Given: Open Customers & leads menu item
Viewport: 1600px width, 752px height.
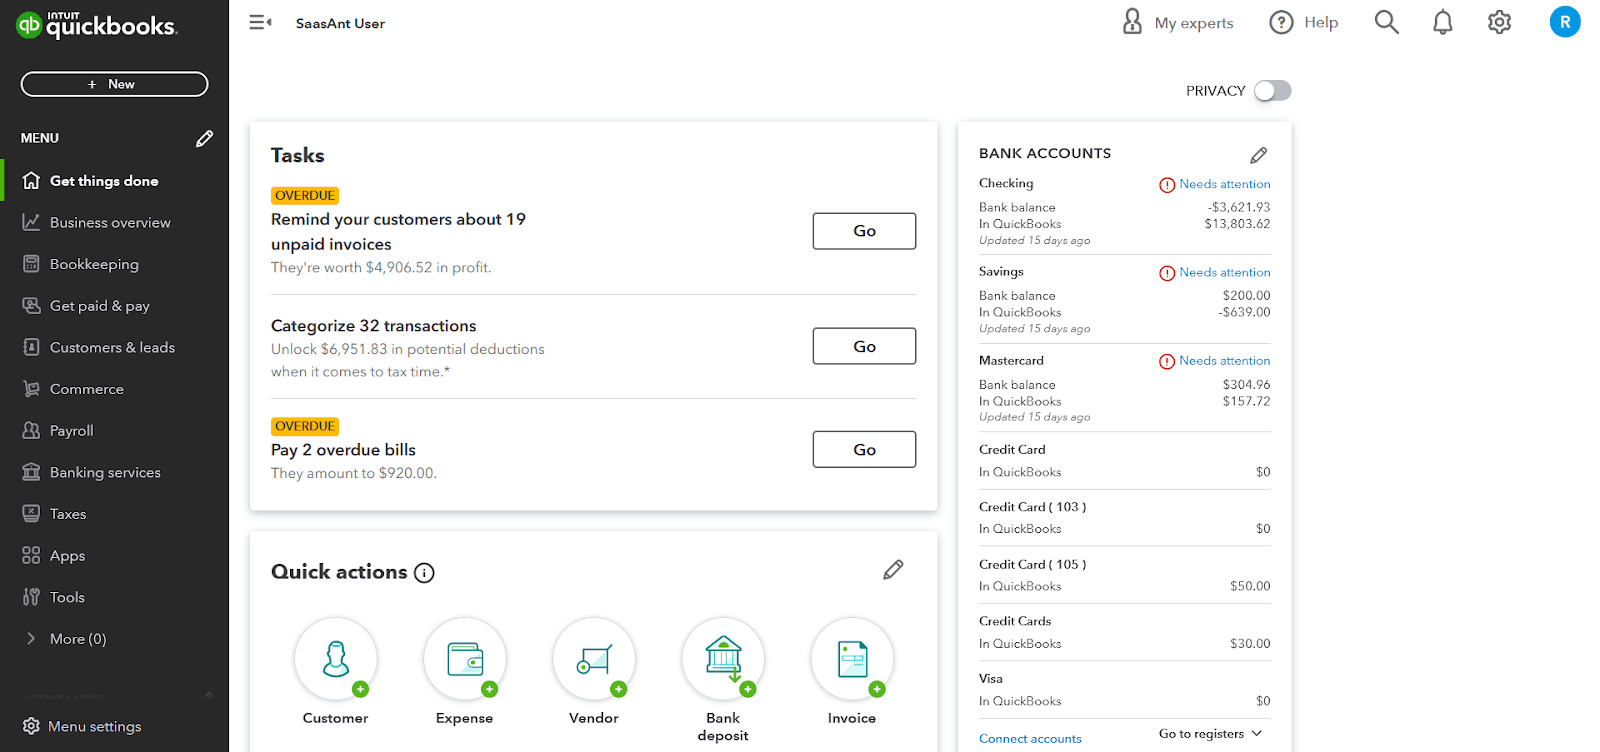Looking at the screenshot, I should tap(114, 347).
